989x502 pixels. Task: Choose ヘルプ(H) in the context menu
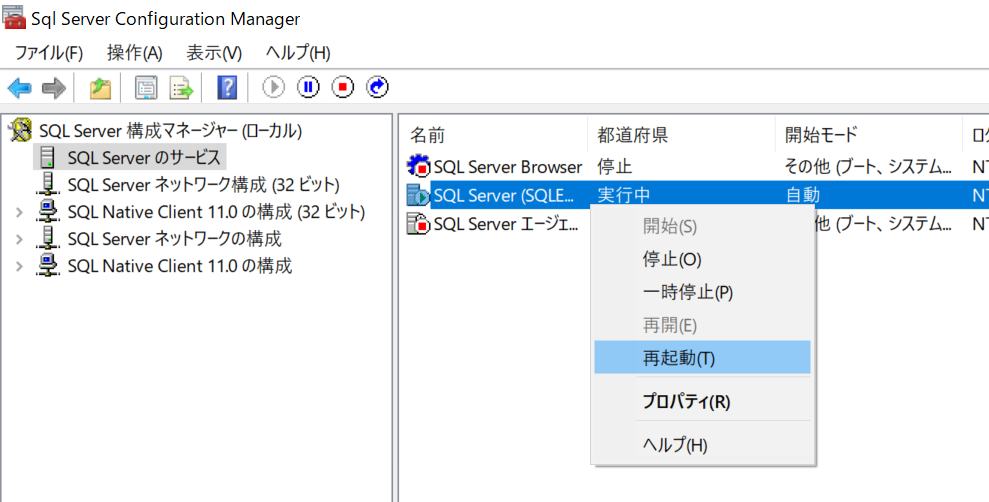point(703,445)
